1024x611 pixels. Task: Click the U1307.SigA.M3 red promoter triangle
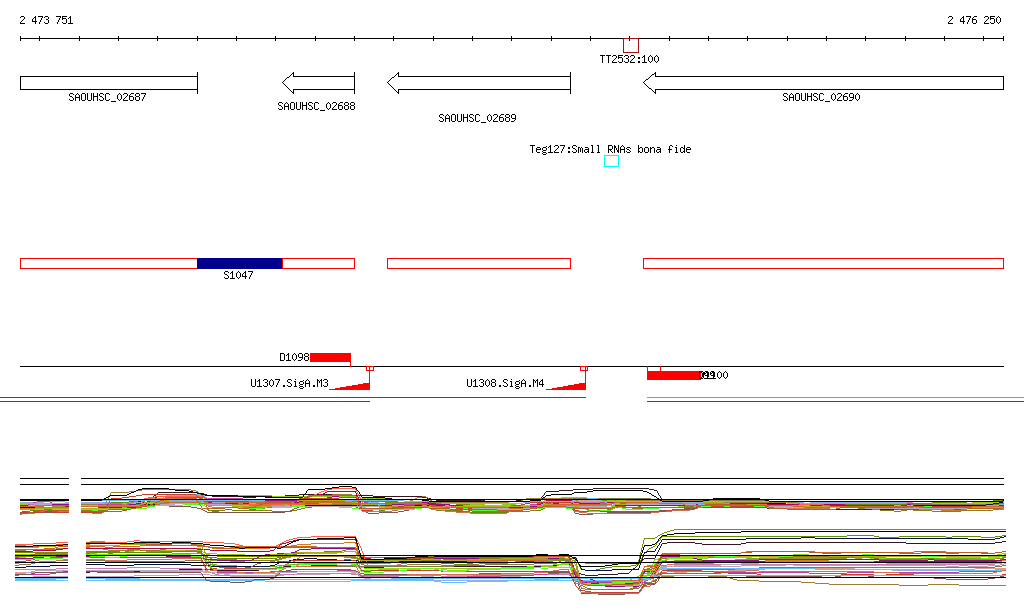click(x=354, y=385)
